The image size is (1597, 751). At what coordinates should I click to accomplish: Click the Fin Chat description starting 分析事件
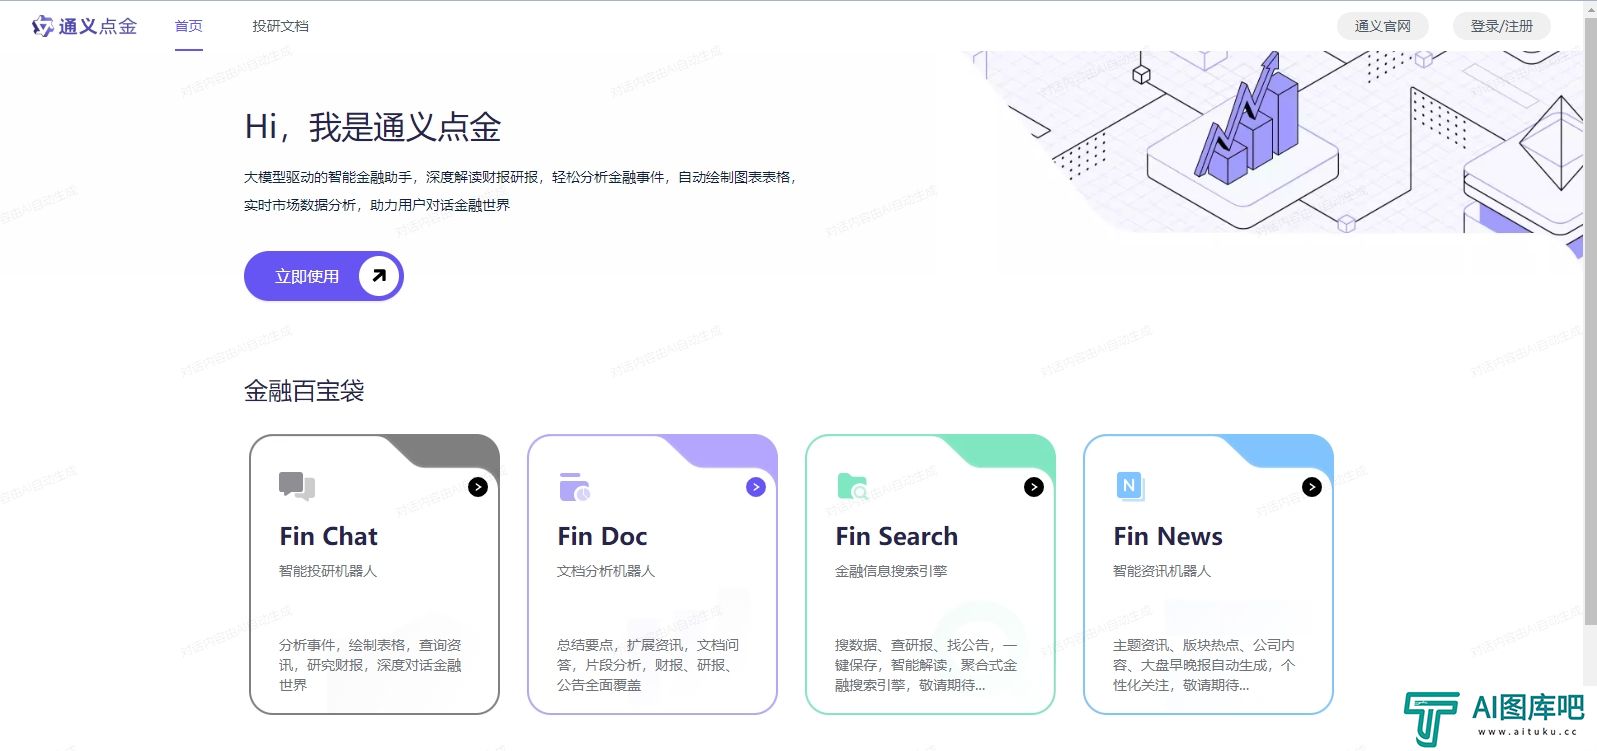[x=370, y=665]
